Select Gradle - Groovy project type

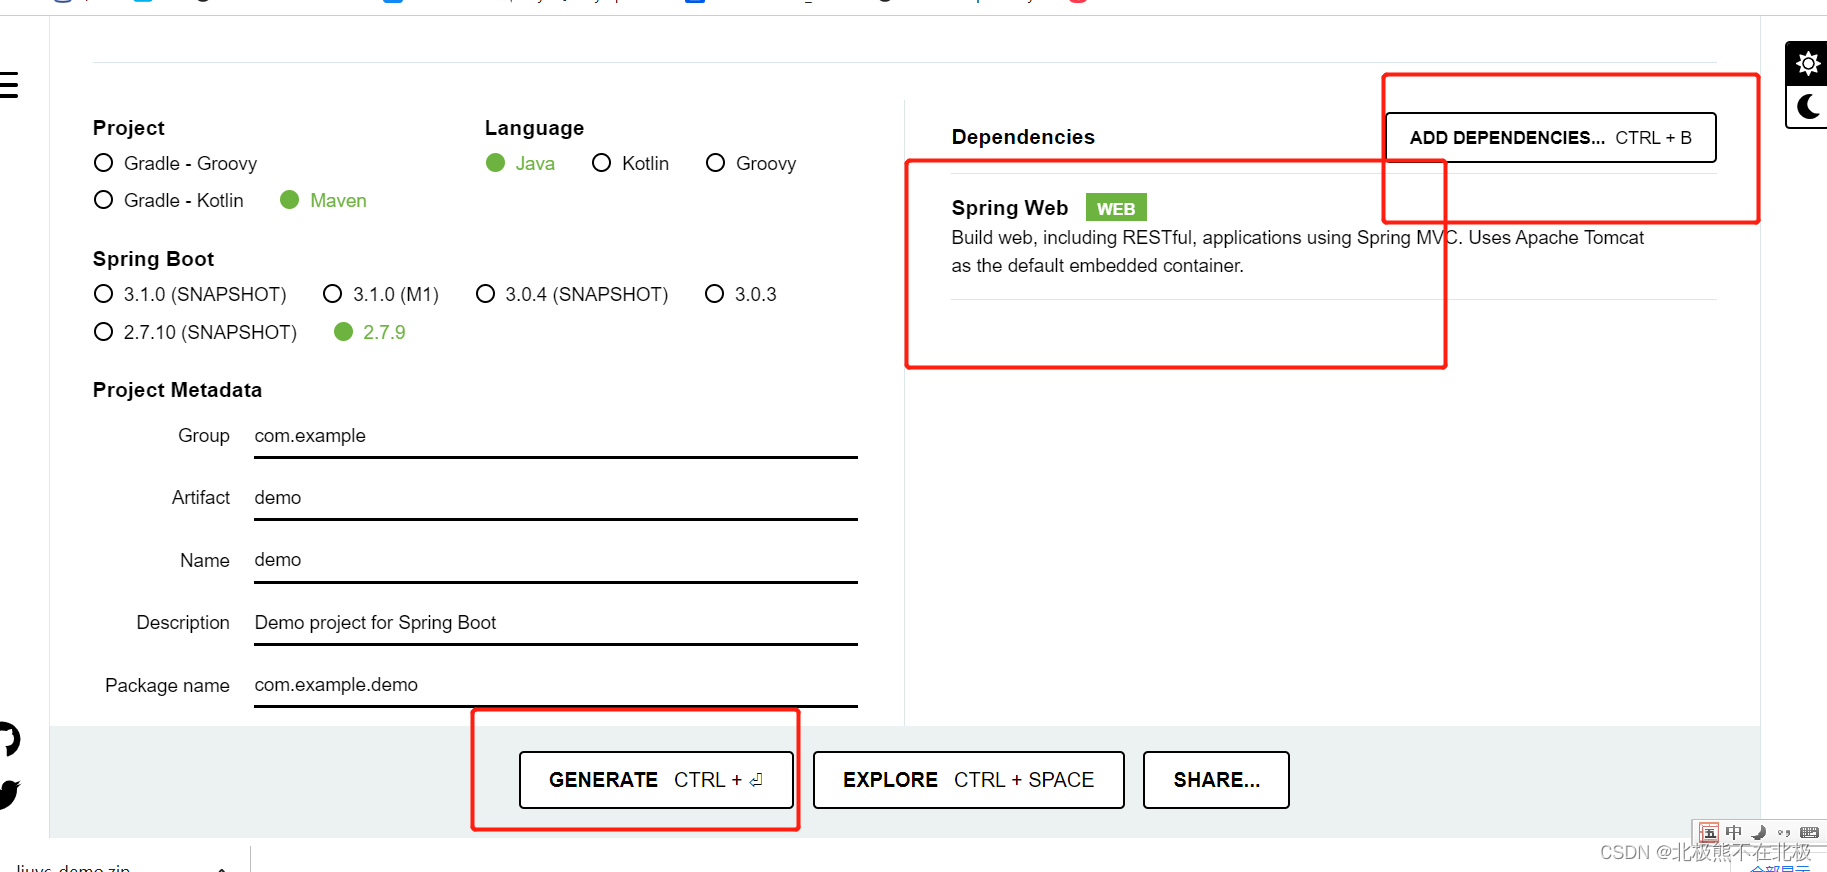(x=175, y=163)
